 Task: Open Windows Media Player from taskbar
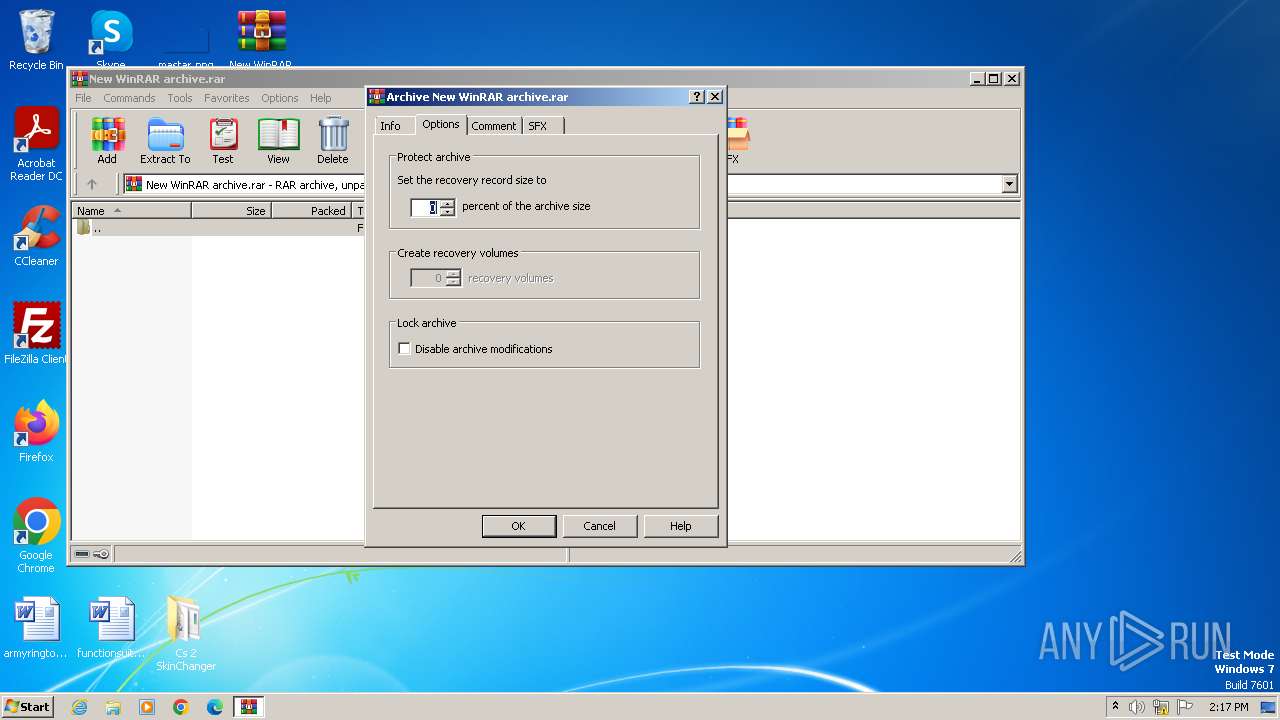147,707
